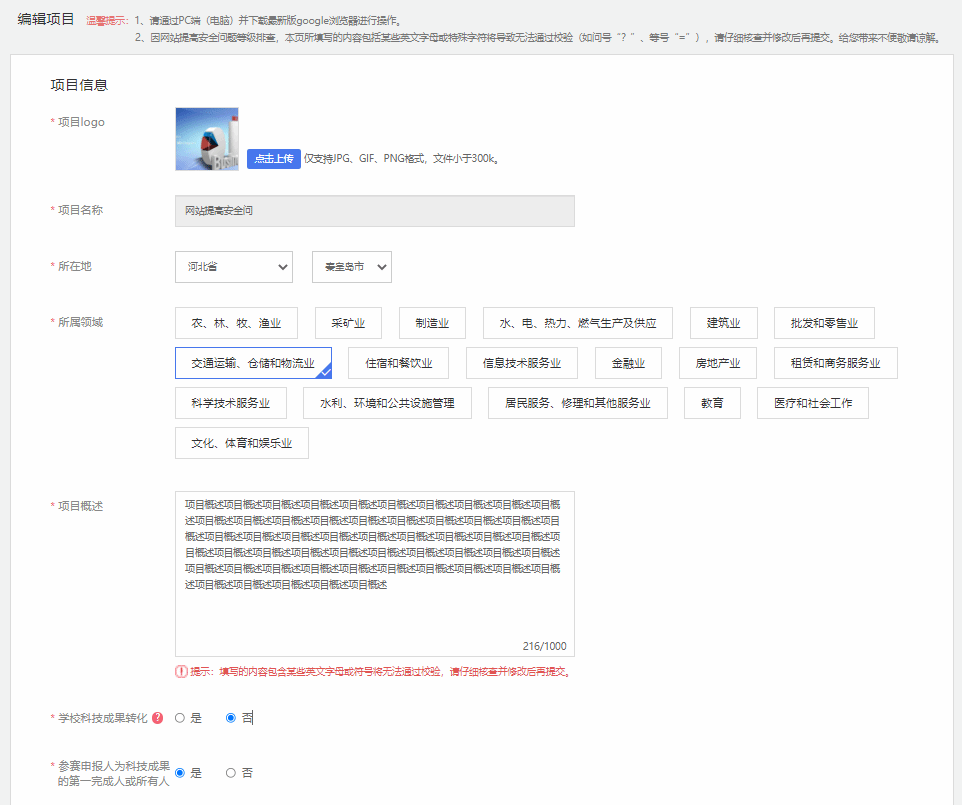Screen dimensions: 962x805
Task: Select 是 for 学校科技成果转化
Action: (181, 718)
